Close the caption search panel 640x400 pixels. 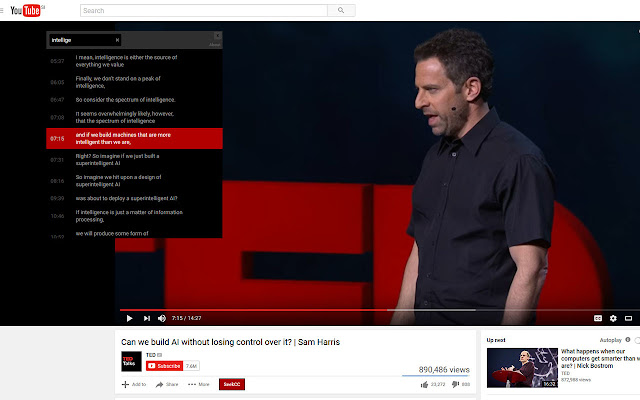click(x=218, y=36)
